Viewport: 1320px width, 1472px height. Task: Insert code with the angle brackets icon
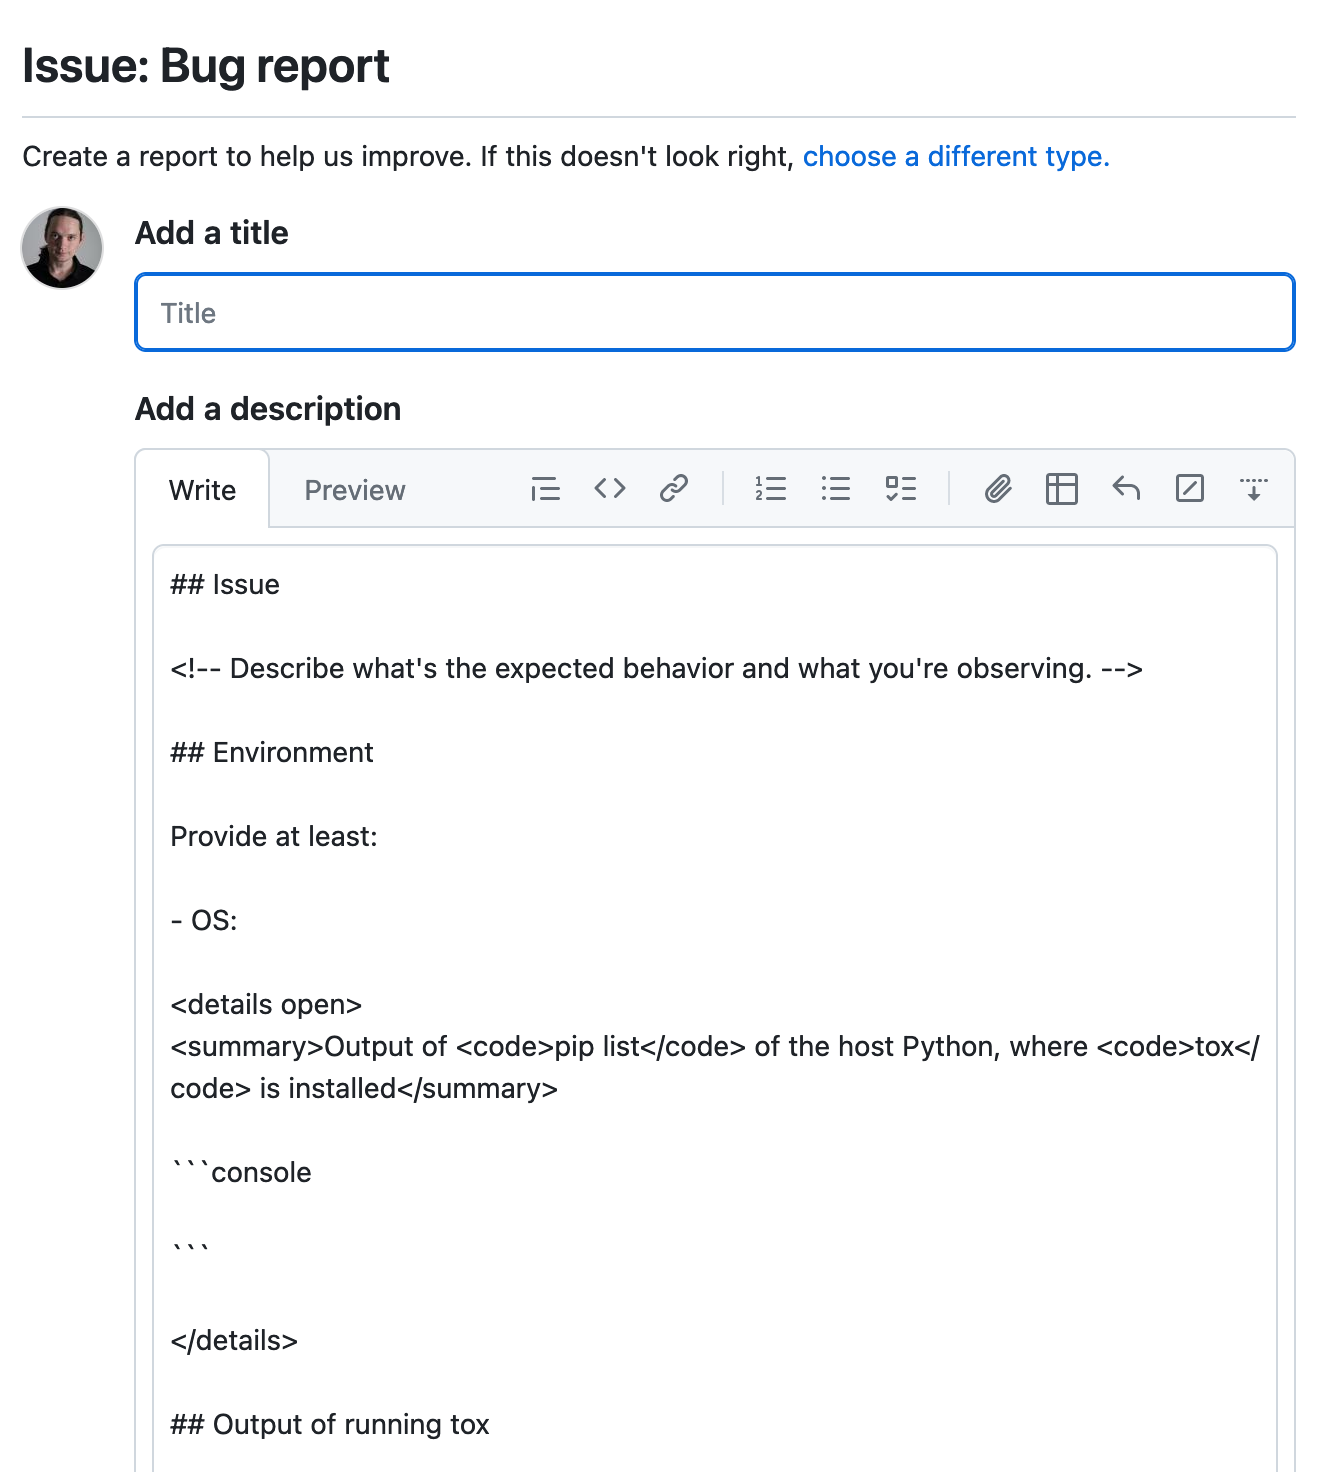pyautogui.click(x=610, y=489)
